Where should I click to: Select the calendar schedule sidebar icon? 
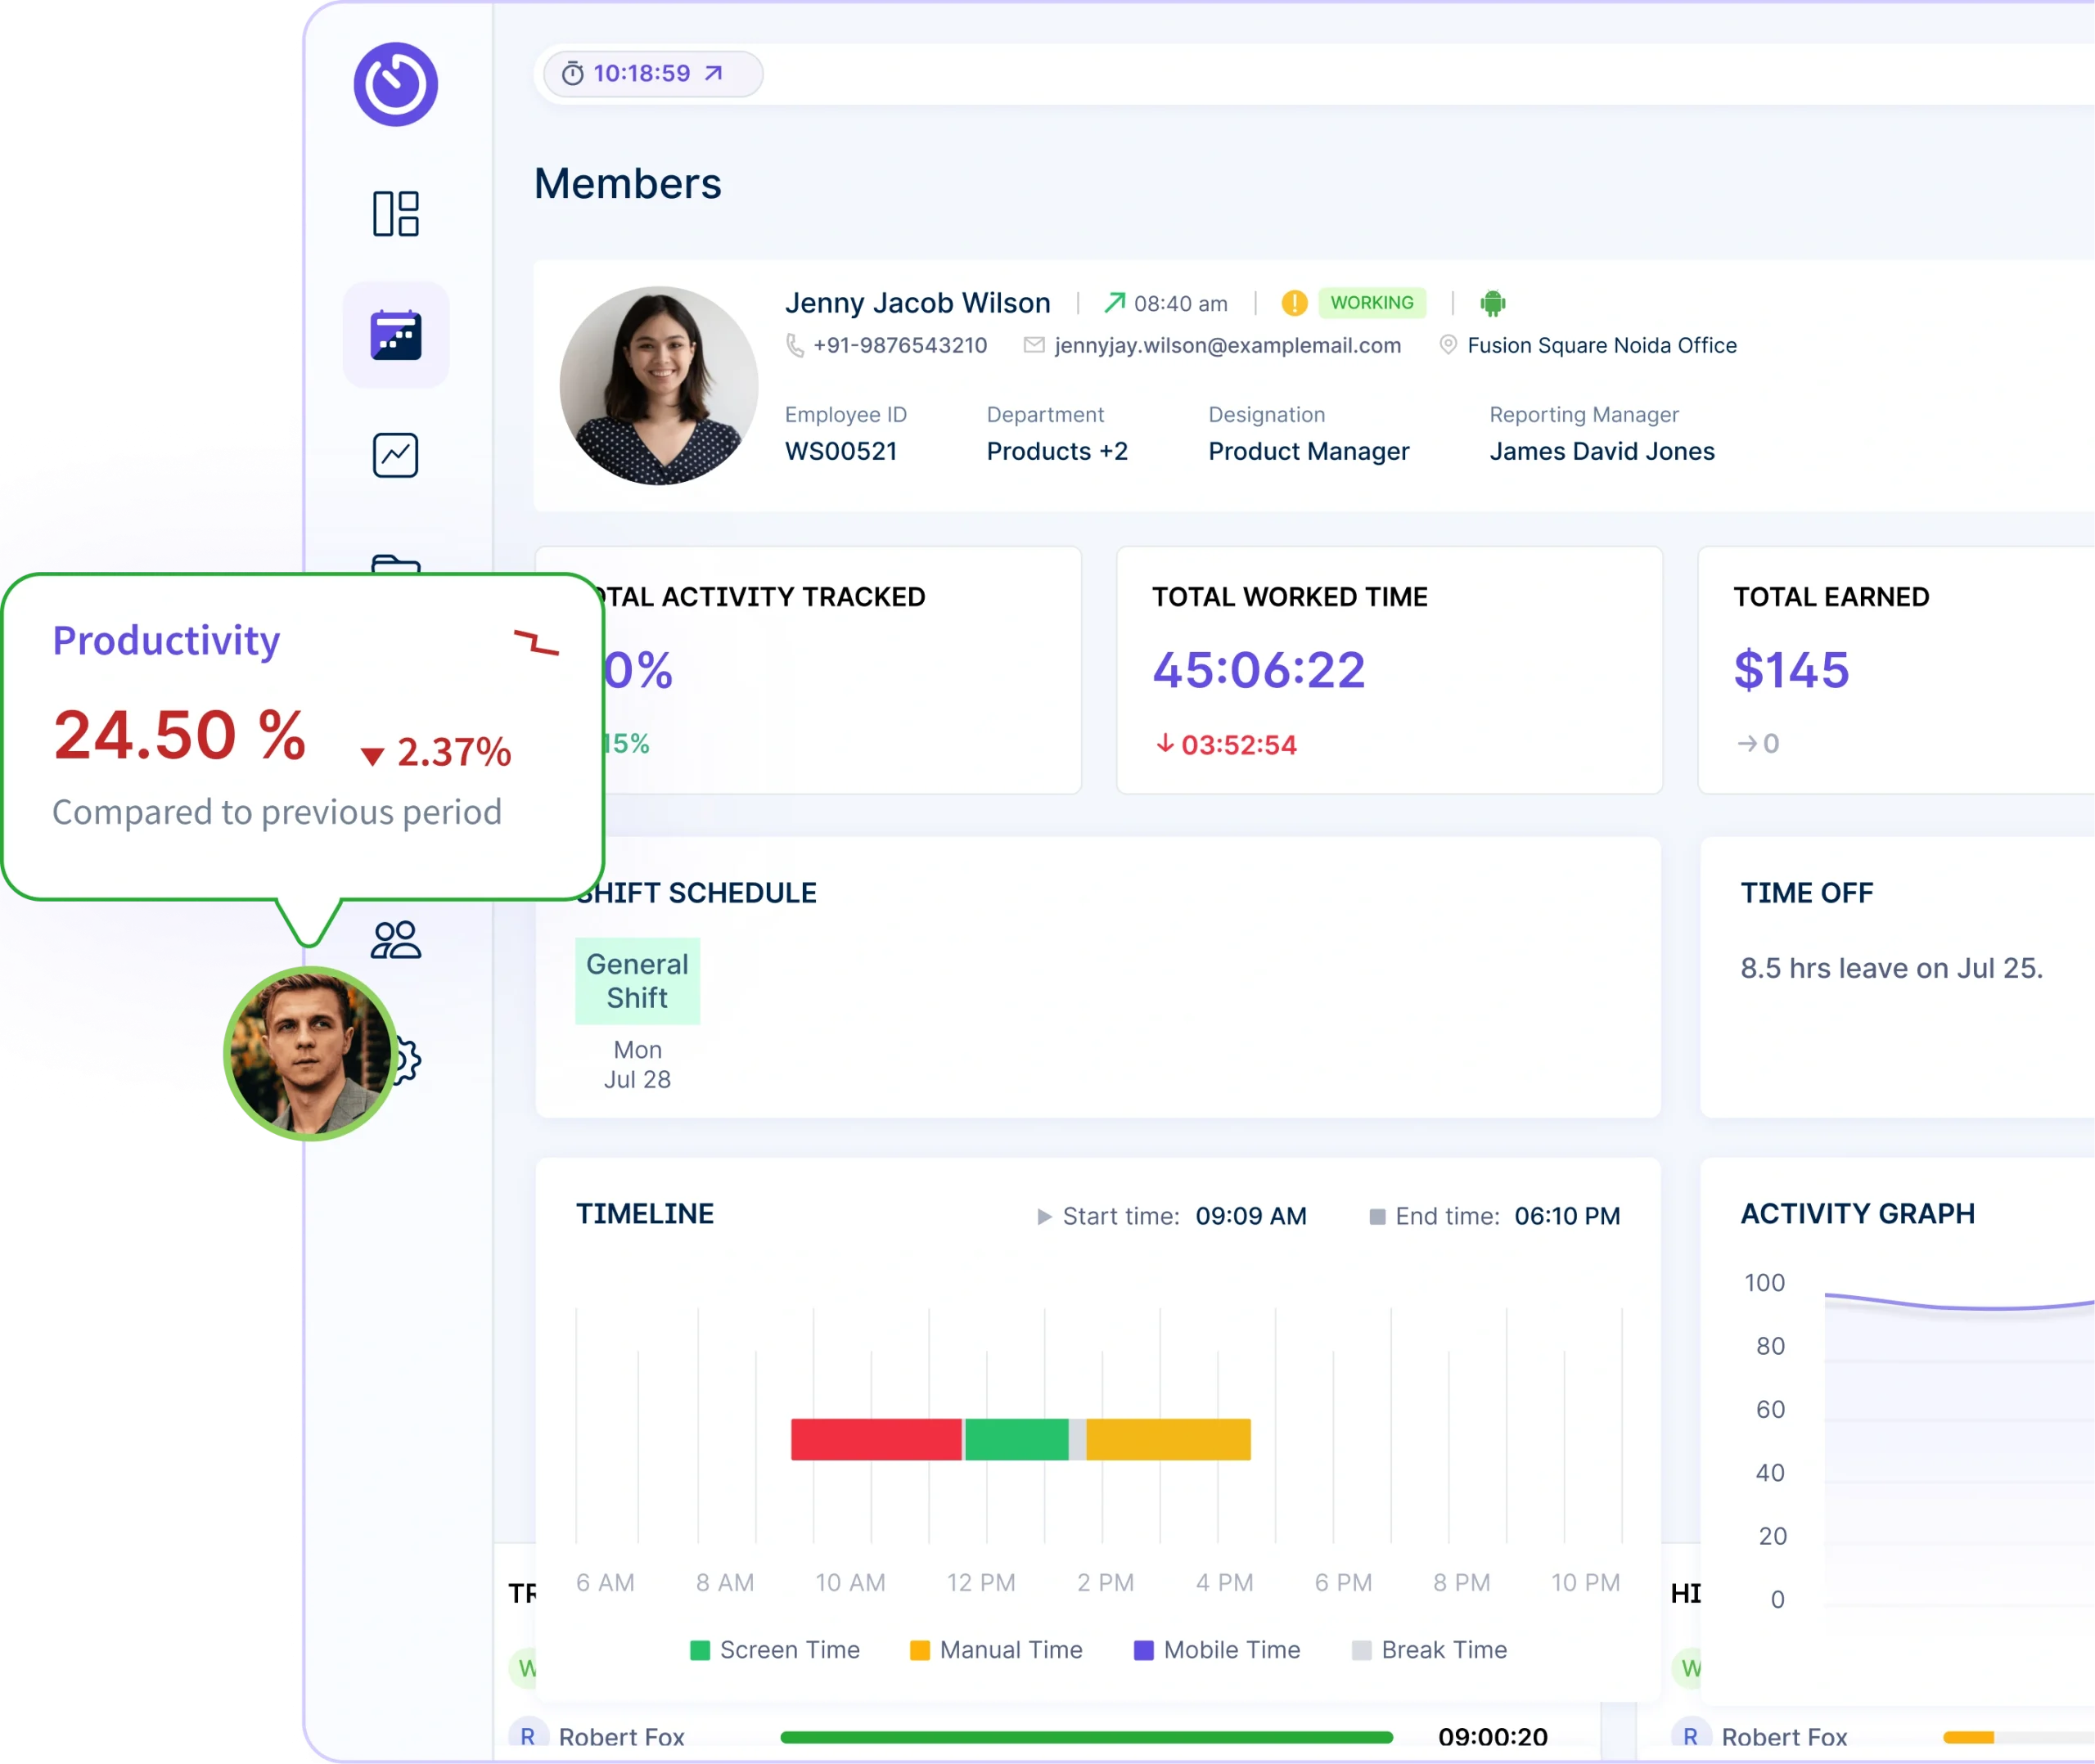coord(395,335)
